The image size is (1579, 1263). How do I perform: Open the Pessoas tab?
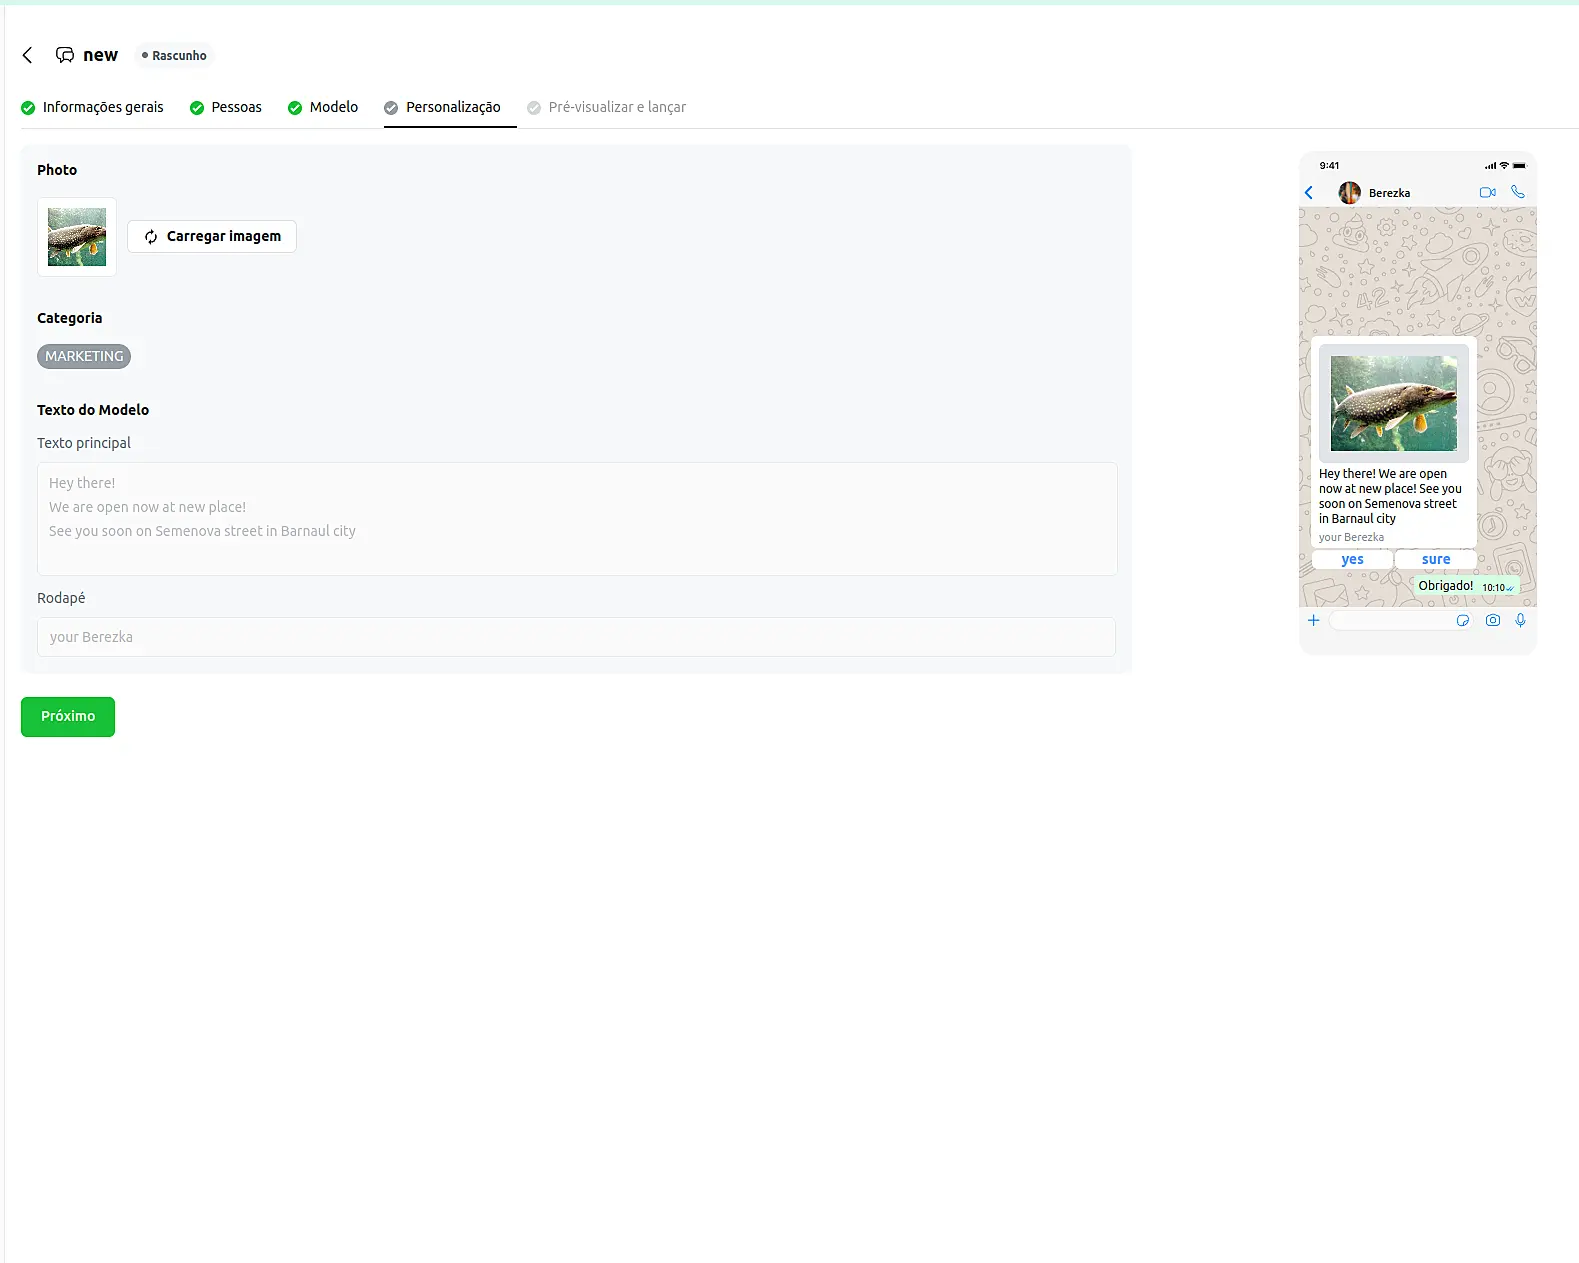click(226, 108)
